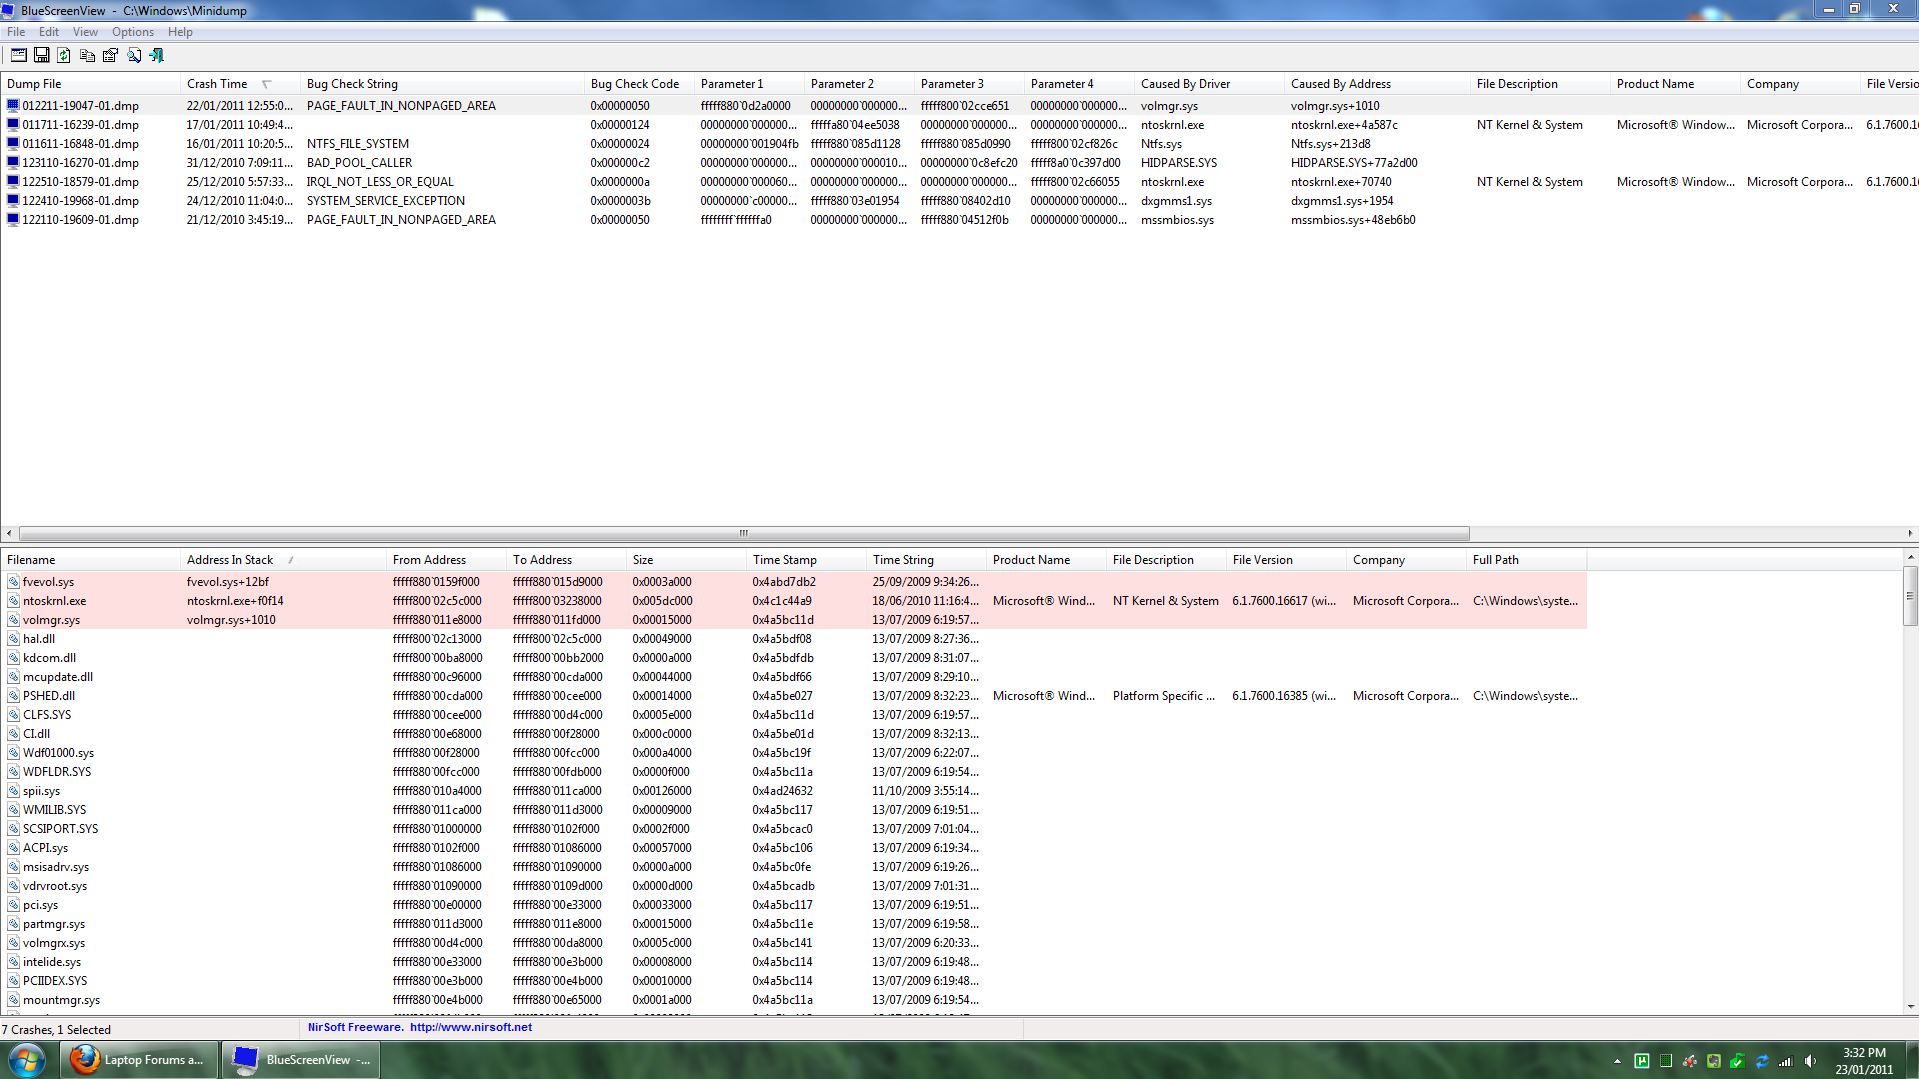This screenshot has width=1919, height=1079.
Task: Click upper pane scroll-right arrow
Action: [x=1910, y=533]
